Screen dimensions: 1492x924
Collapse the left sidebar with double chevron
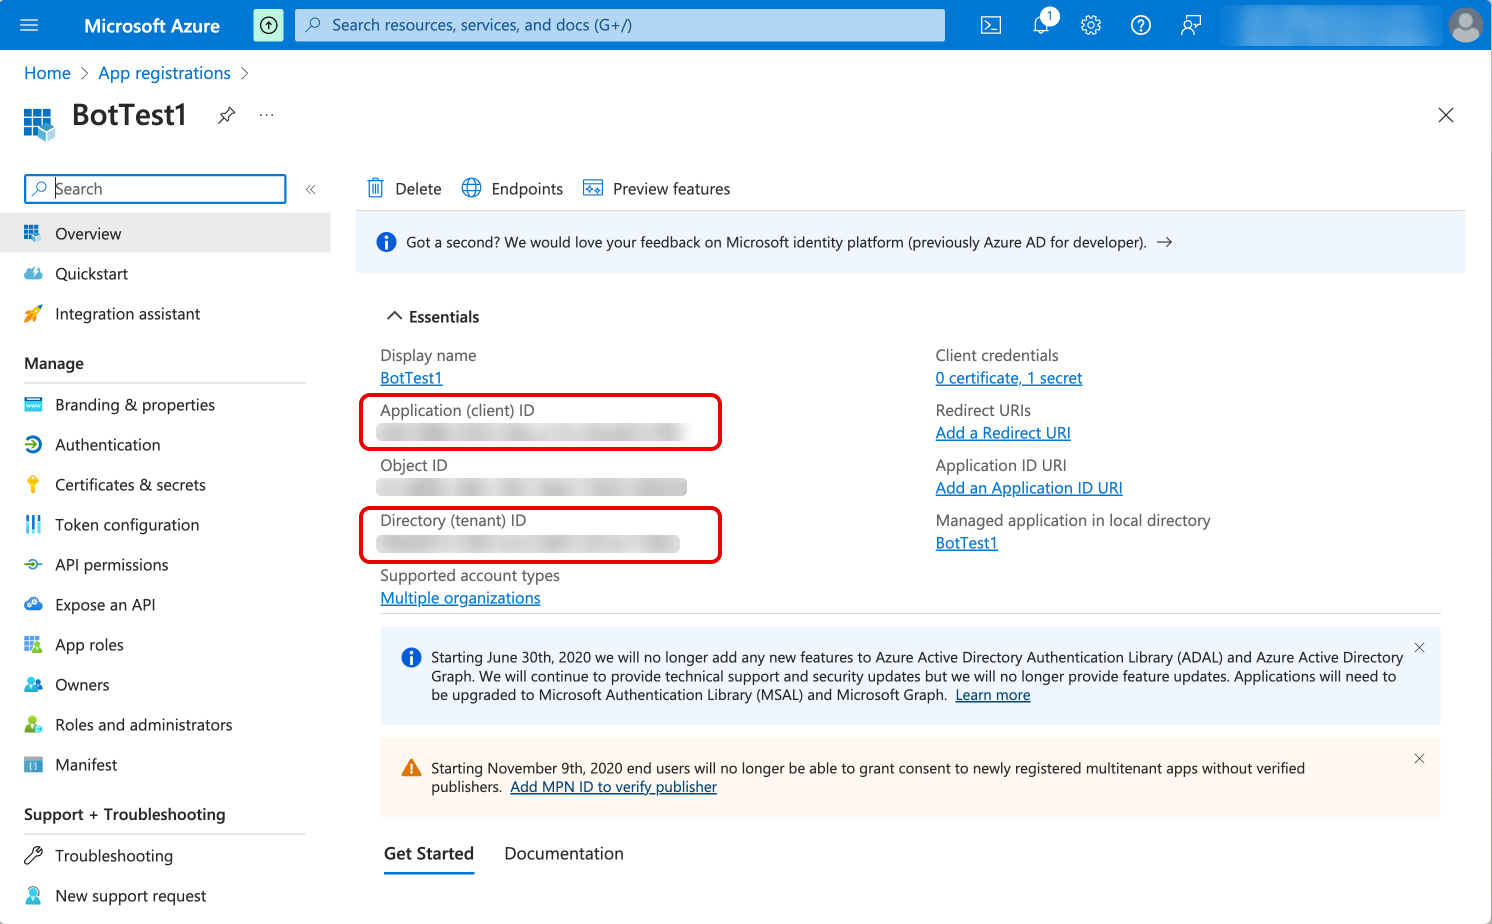(311, 189)
